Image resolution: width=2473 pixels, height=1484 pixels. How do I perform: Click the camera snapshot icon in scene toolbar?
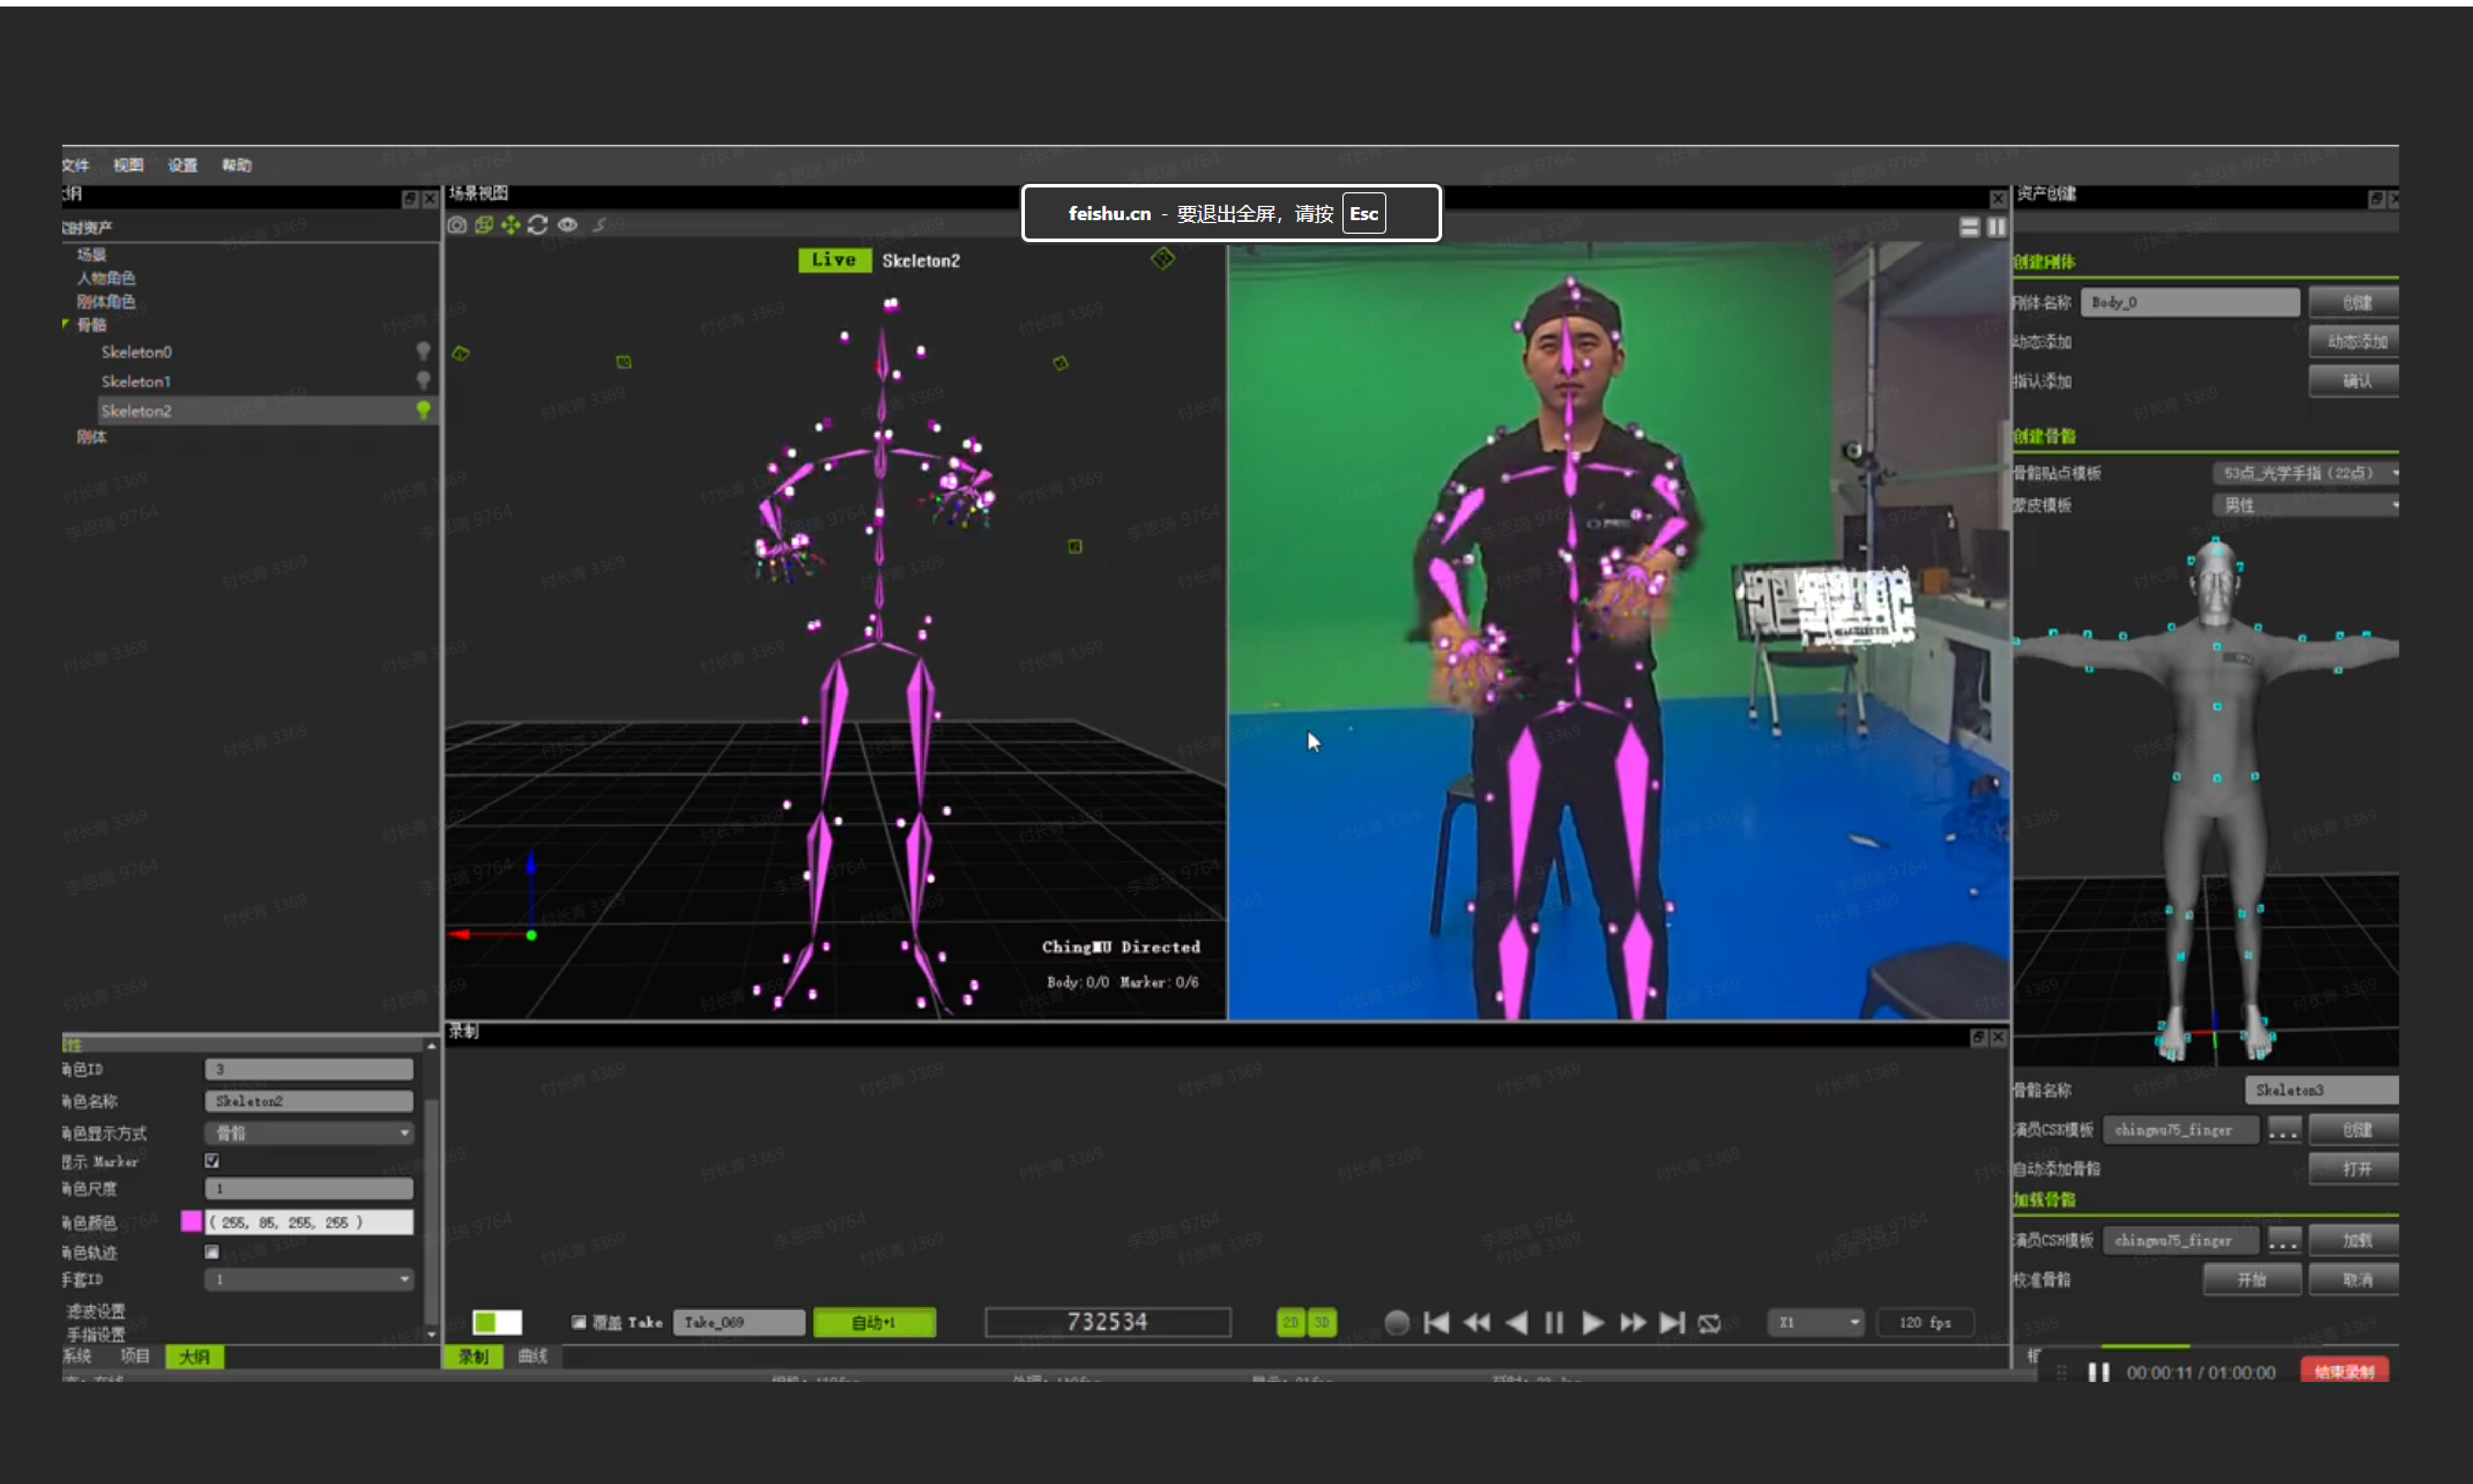(457, 225)
